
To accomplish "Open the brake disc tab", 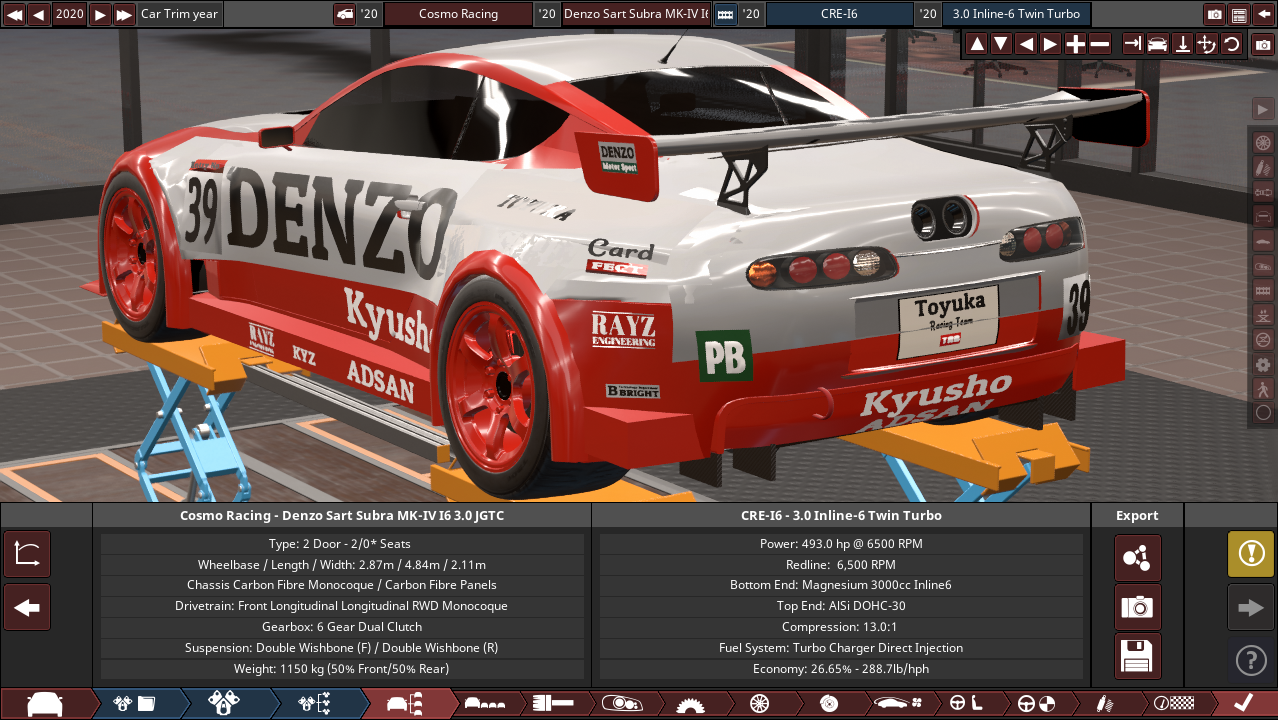I will (828, 704).
